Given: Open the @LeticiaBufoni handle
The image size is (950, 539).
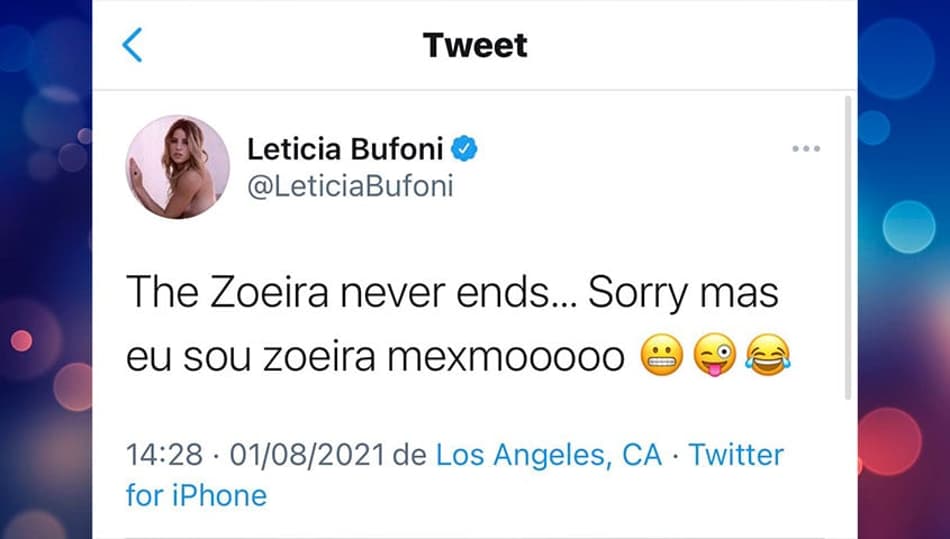Looking at the screenshot, I should tap(350, 186).
